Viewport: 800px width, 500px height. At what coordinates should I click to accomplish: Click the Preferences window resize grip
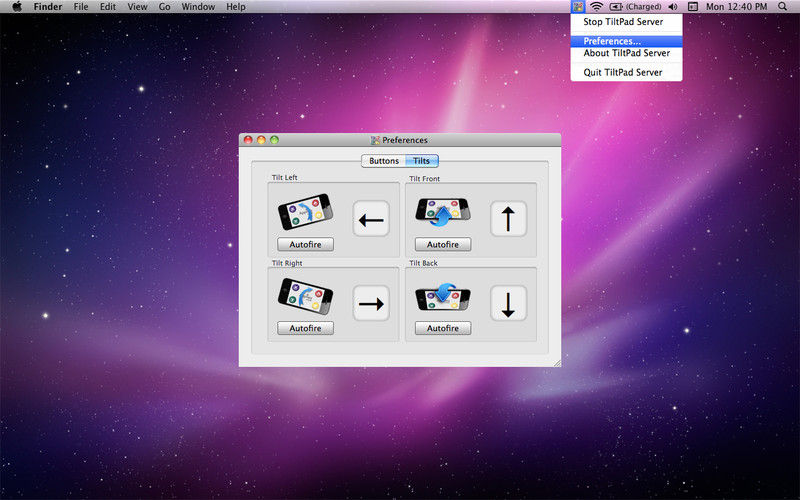(x=557, y=363)
